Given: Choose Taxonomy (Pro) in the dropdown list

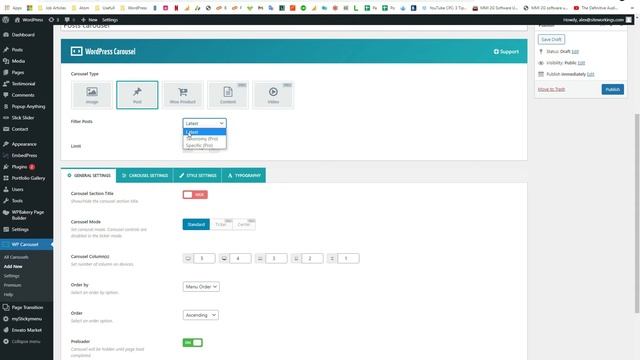Looking at the screenshot, I should [x=204, y=139].
